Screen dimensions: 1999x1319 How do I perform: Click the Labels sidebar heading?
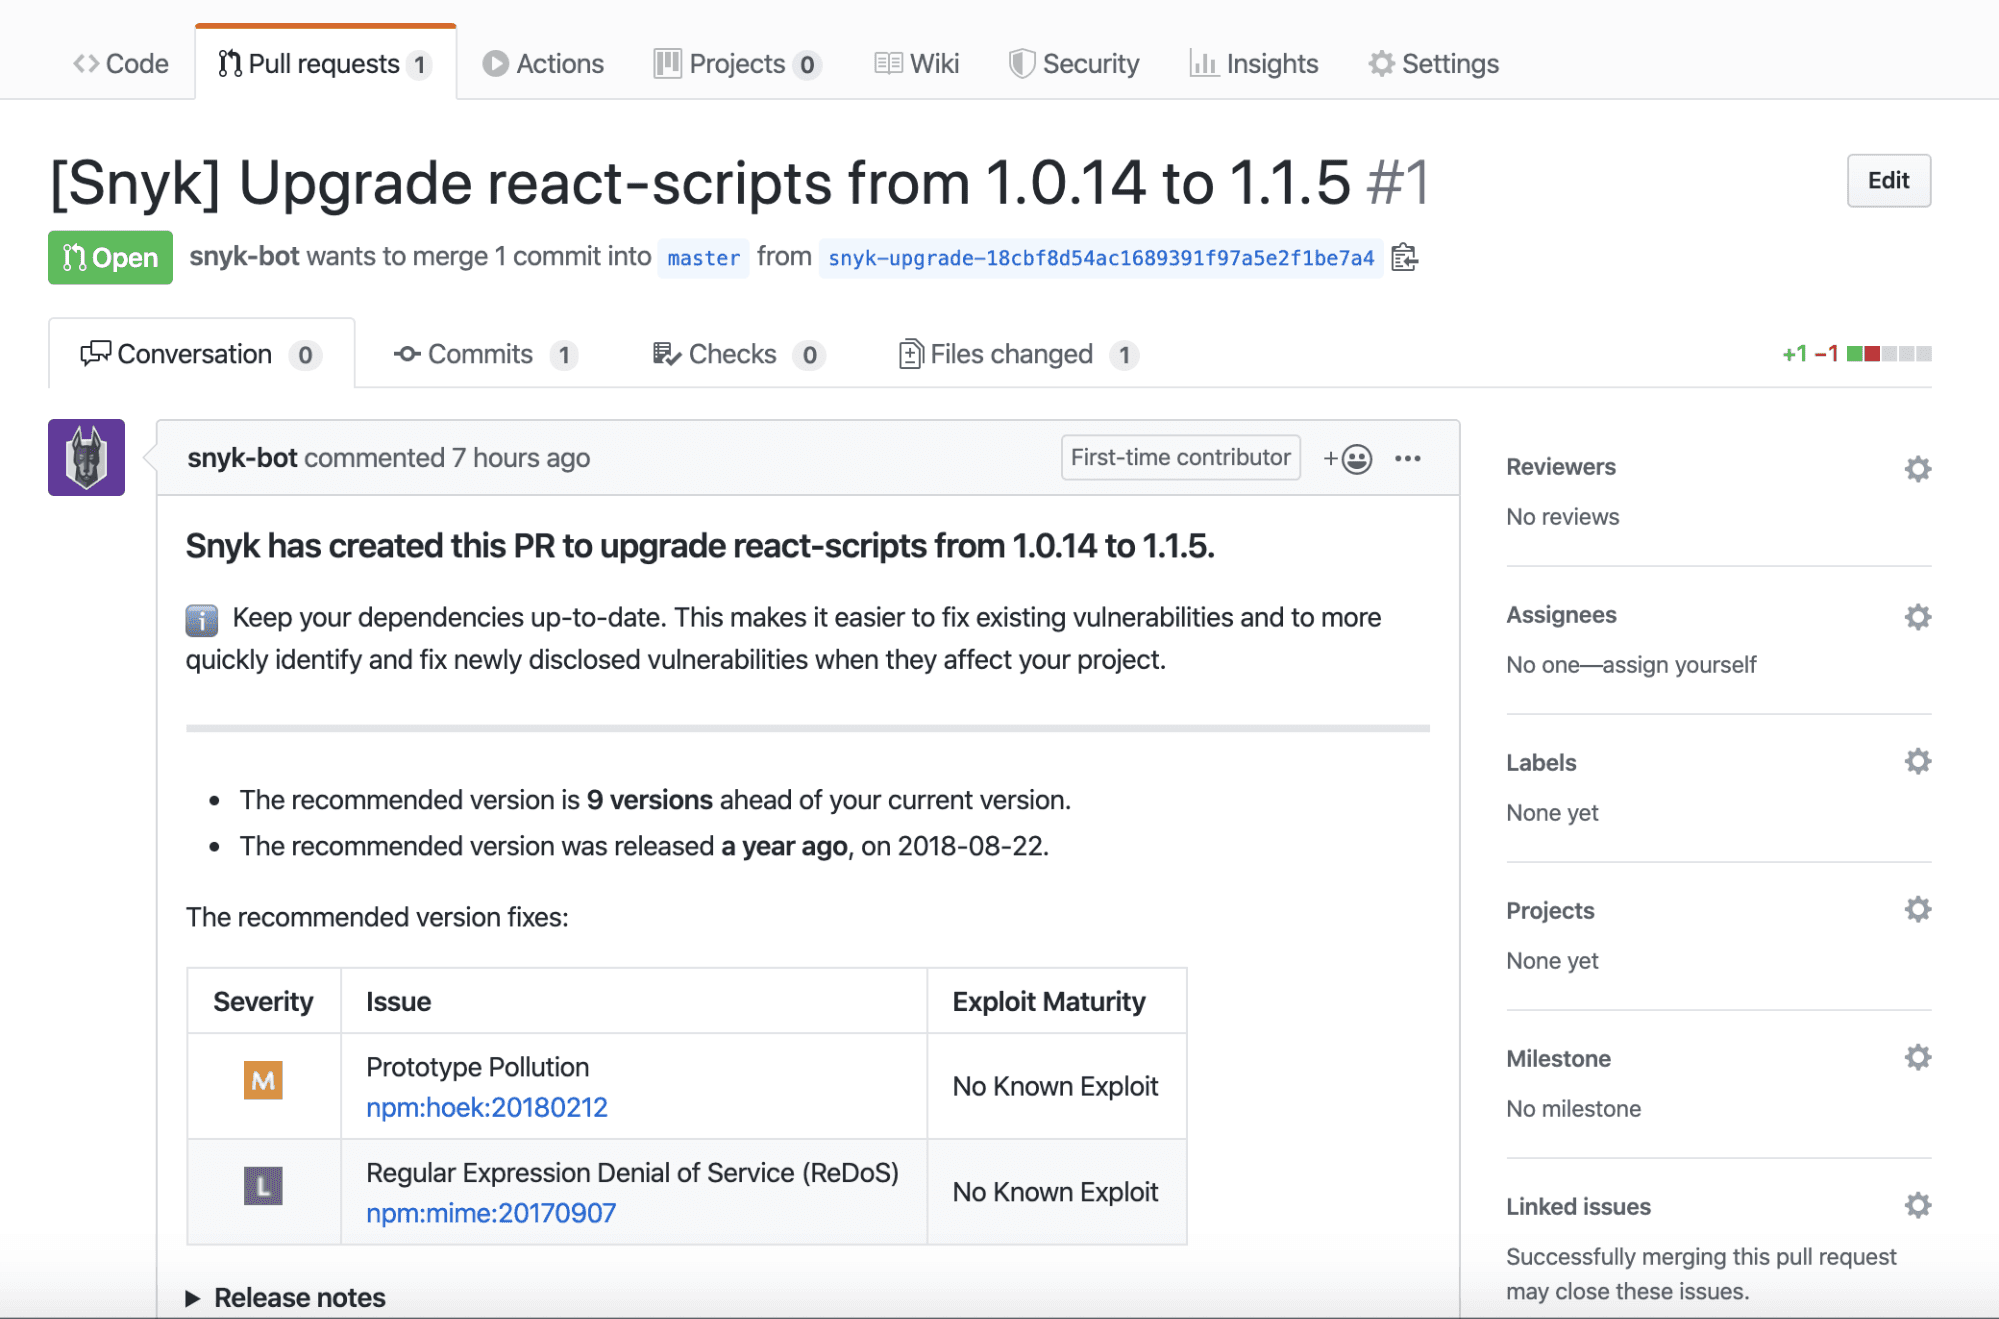1541,763
